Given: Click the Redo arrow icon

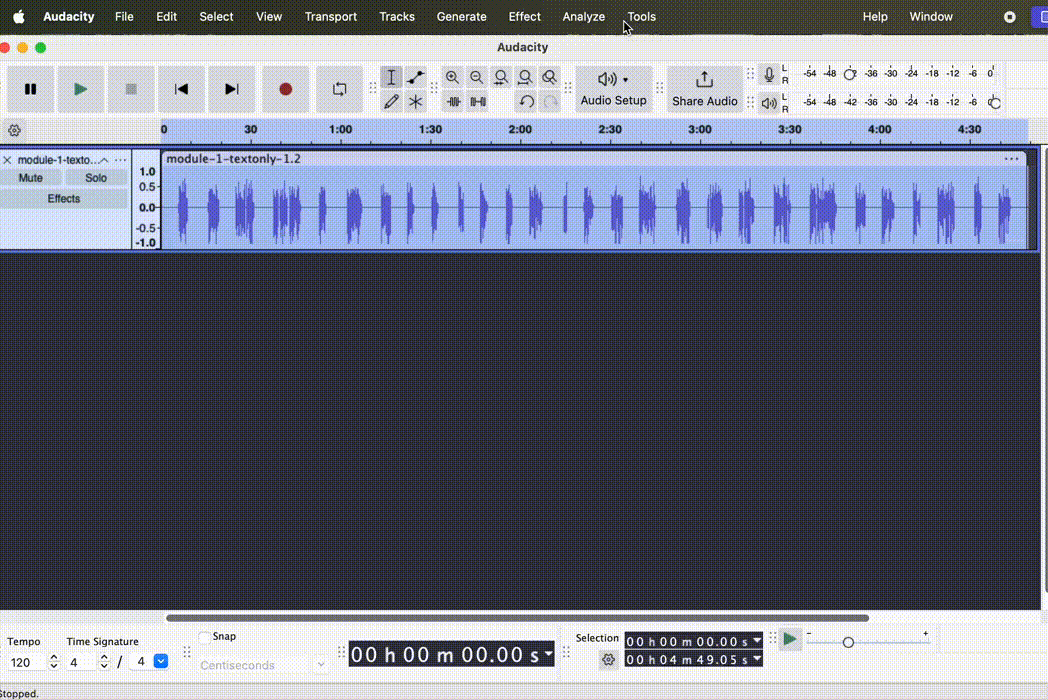Looking at the screenshot, I should 550,102.
